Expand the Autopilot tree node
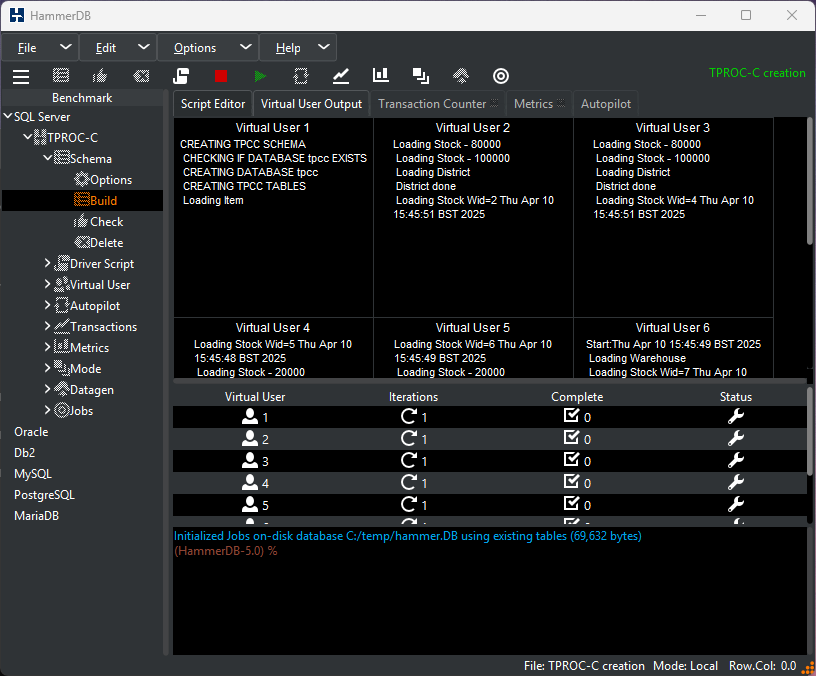Screen dimensions: 816x676 point(47,305)
